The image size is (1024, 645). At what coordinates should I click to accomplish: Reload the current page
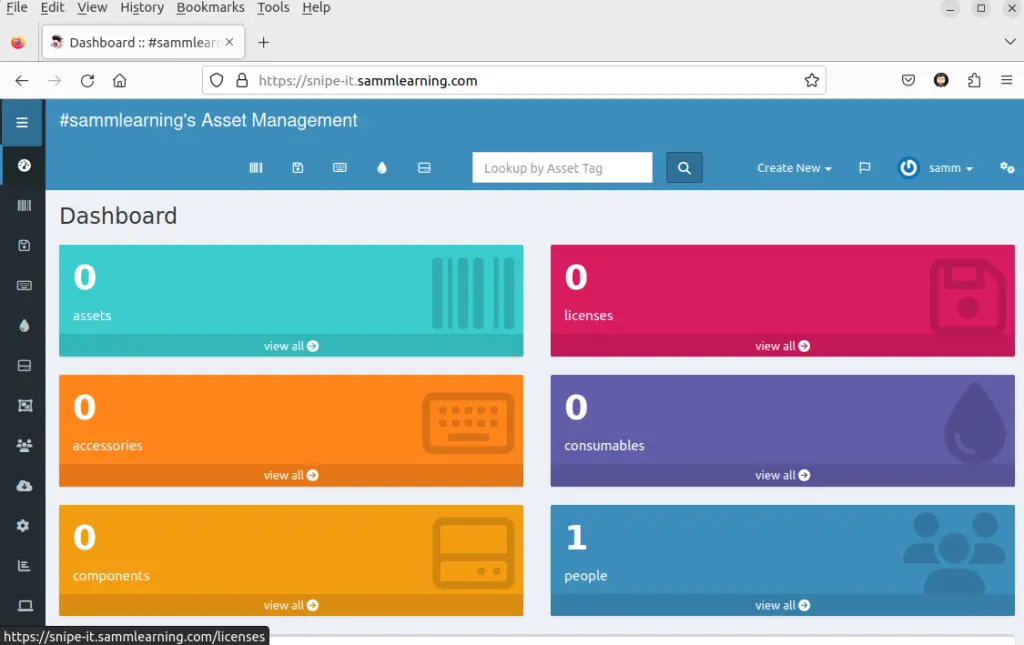[87, 80]
